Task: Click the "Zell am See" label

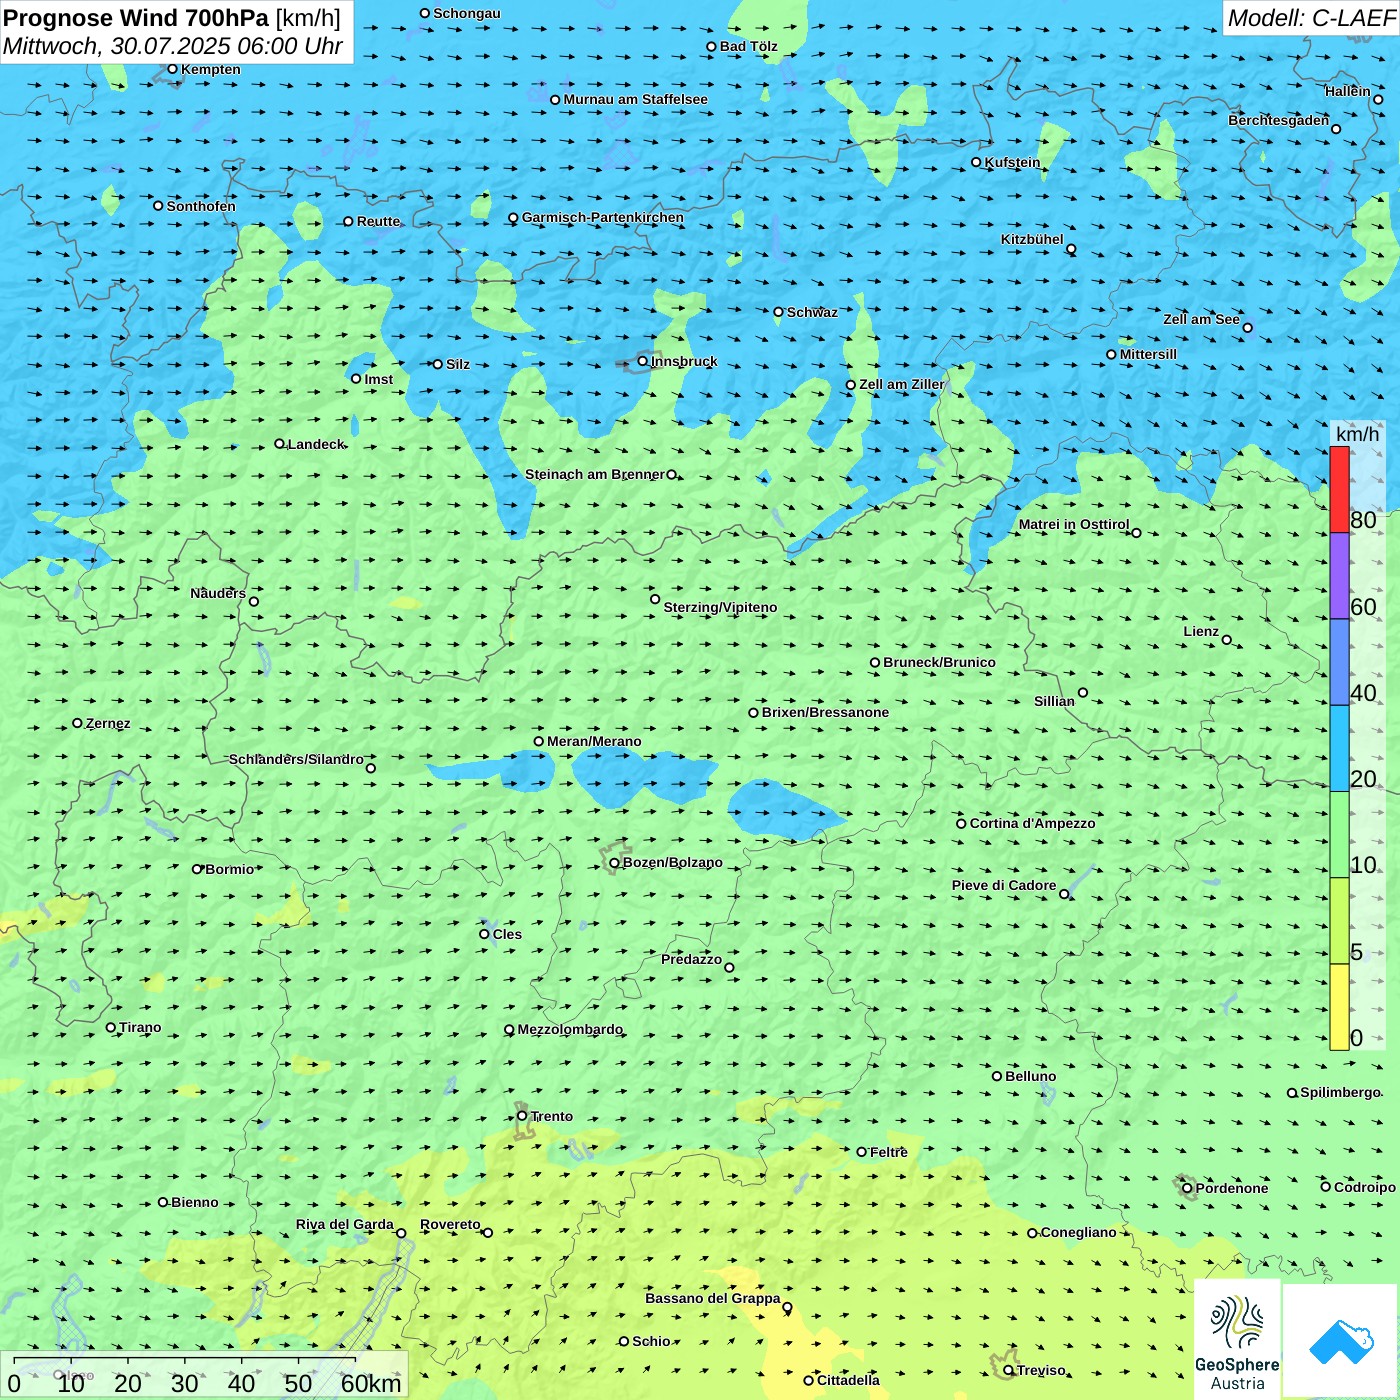Action: 1201,319
